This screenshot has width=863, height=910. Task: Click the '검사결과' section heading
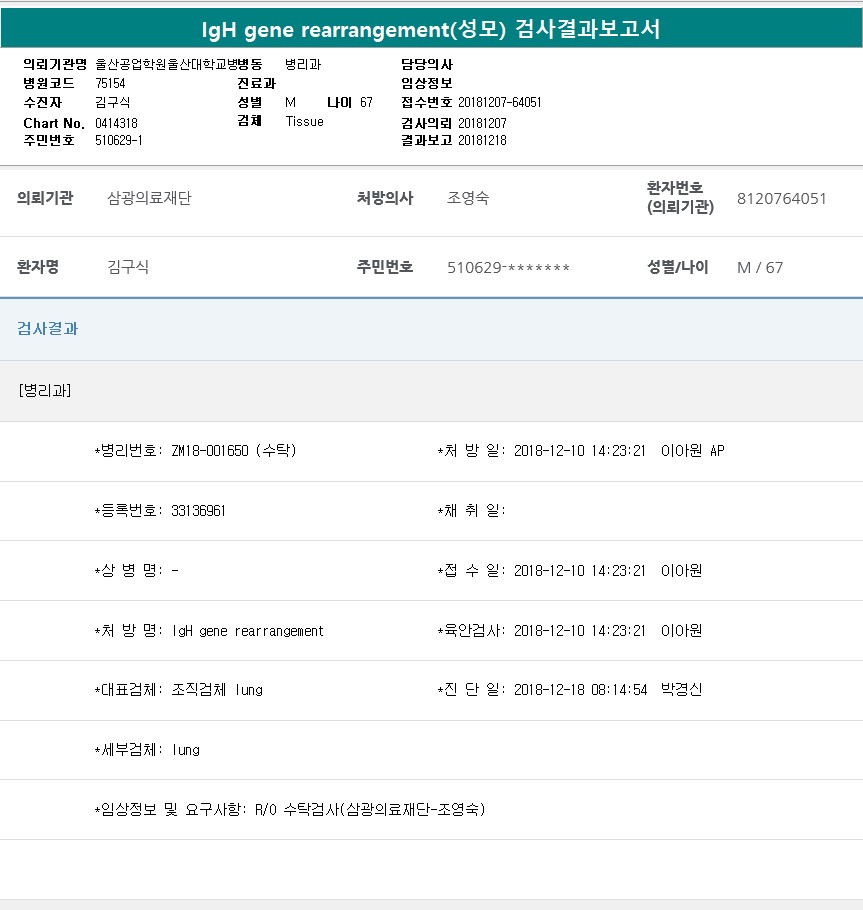click(x=48, y=328)
